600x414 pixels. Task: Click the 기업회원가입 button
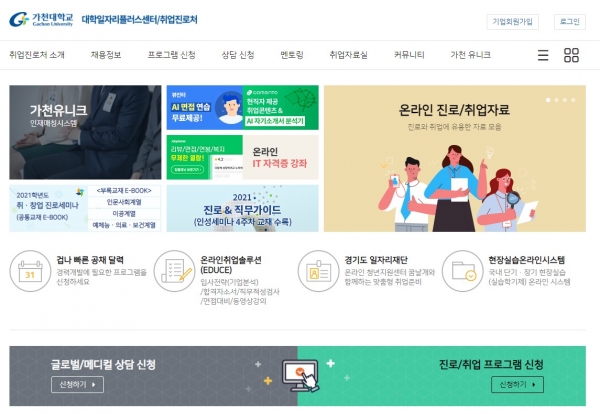point(512,21)
